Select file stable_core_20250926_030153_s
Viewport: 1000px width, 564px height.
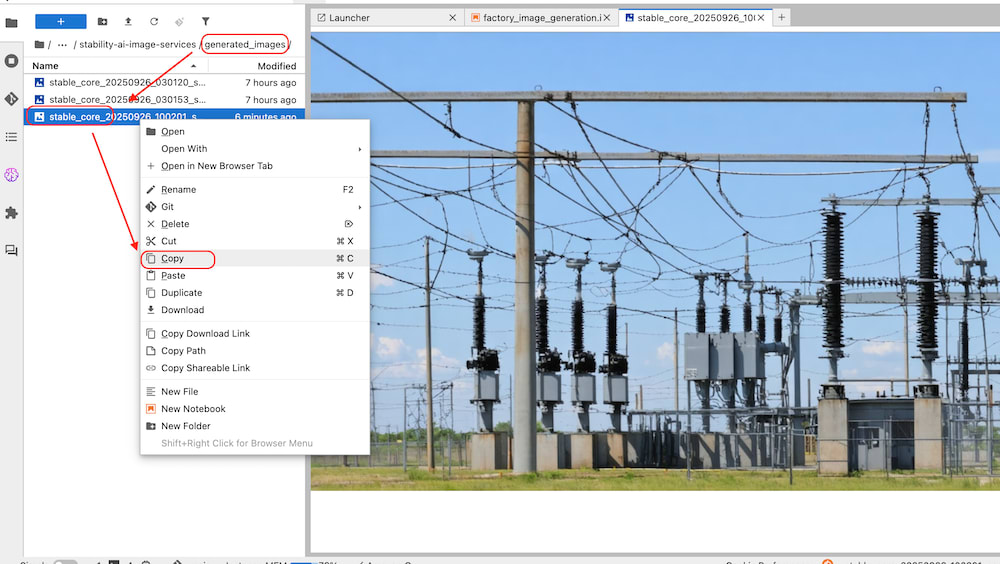click(x=165, y=100)
